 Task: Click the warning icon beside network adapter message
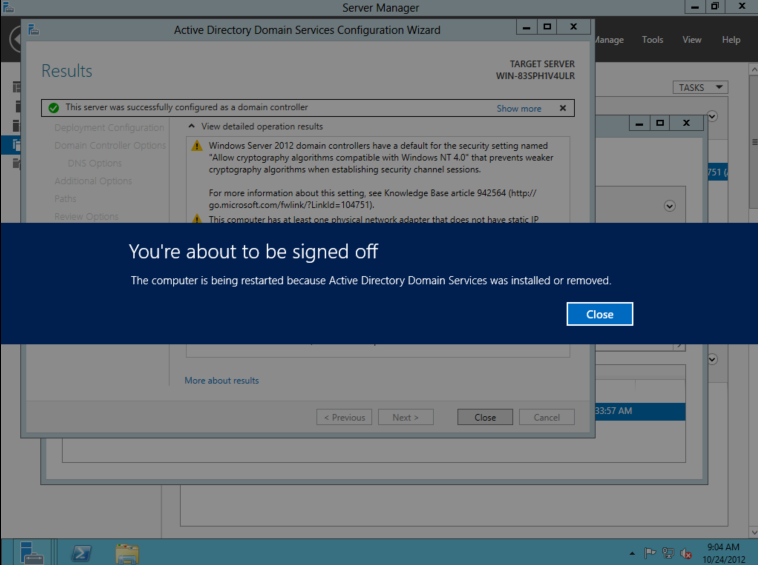(197, 219)
